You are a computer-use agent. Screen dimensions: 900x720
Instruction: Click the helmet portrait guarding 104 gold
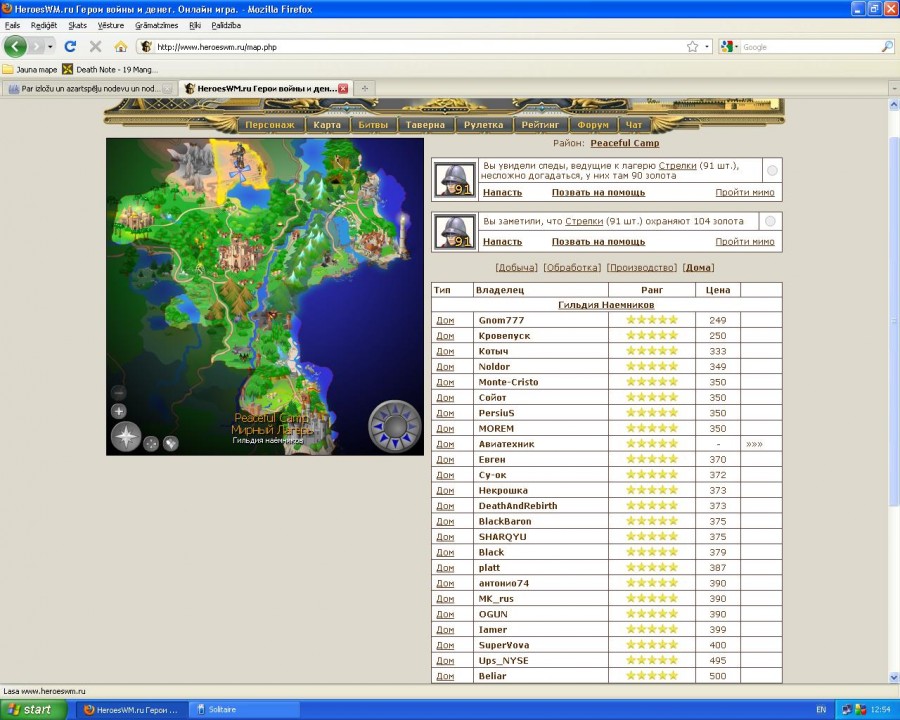pos(455,231)
